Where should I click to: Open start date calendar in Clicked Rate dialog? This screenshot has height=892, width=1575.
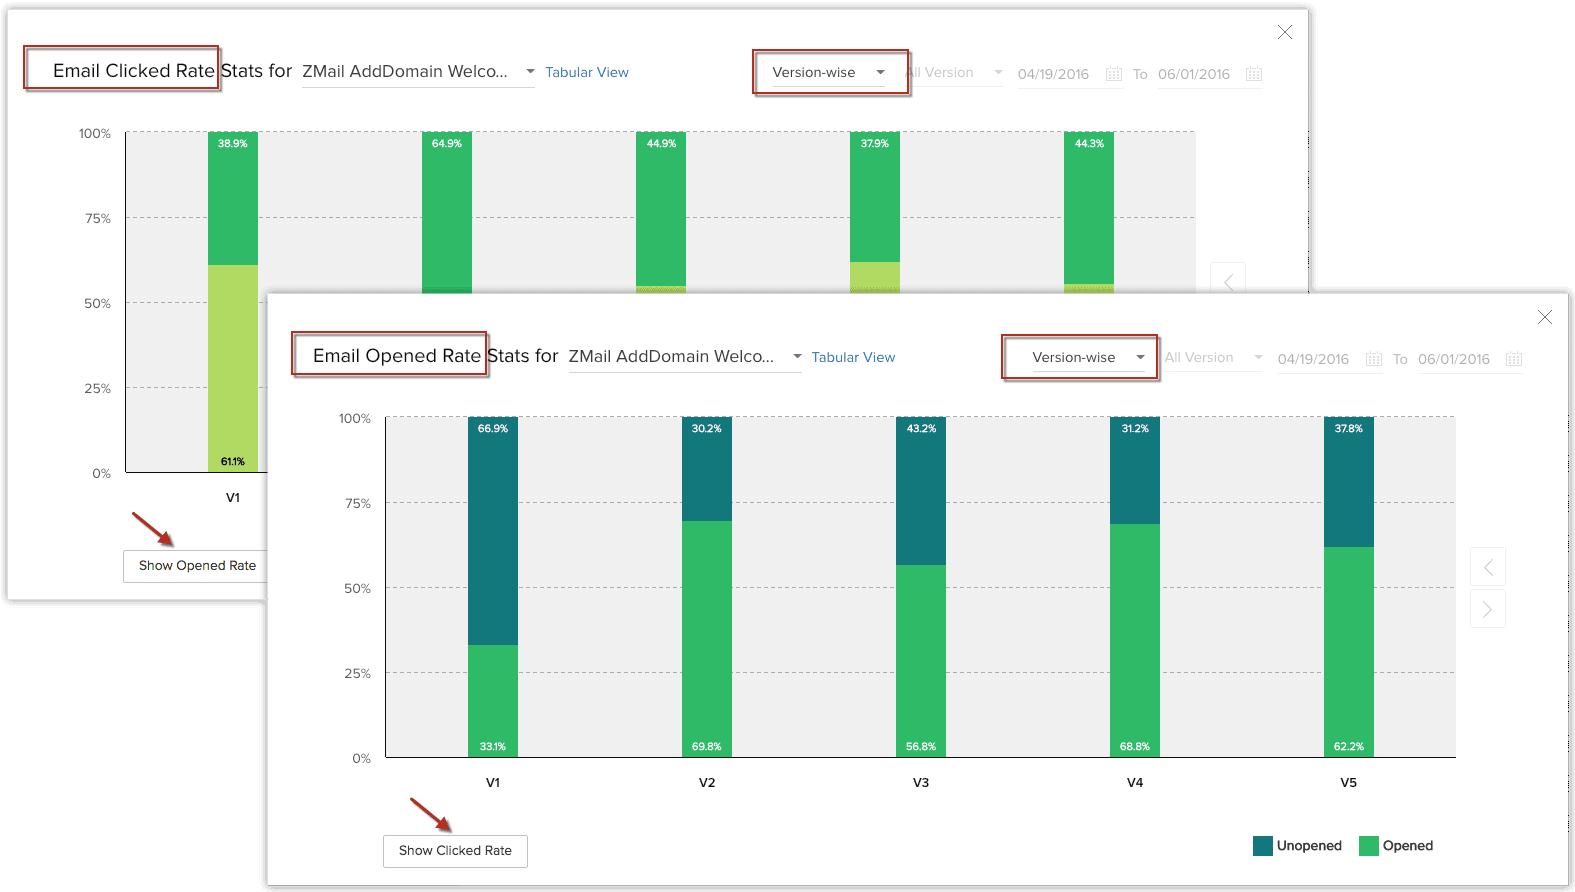(1114, 74)
